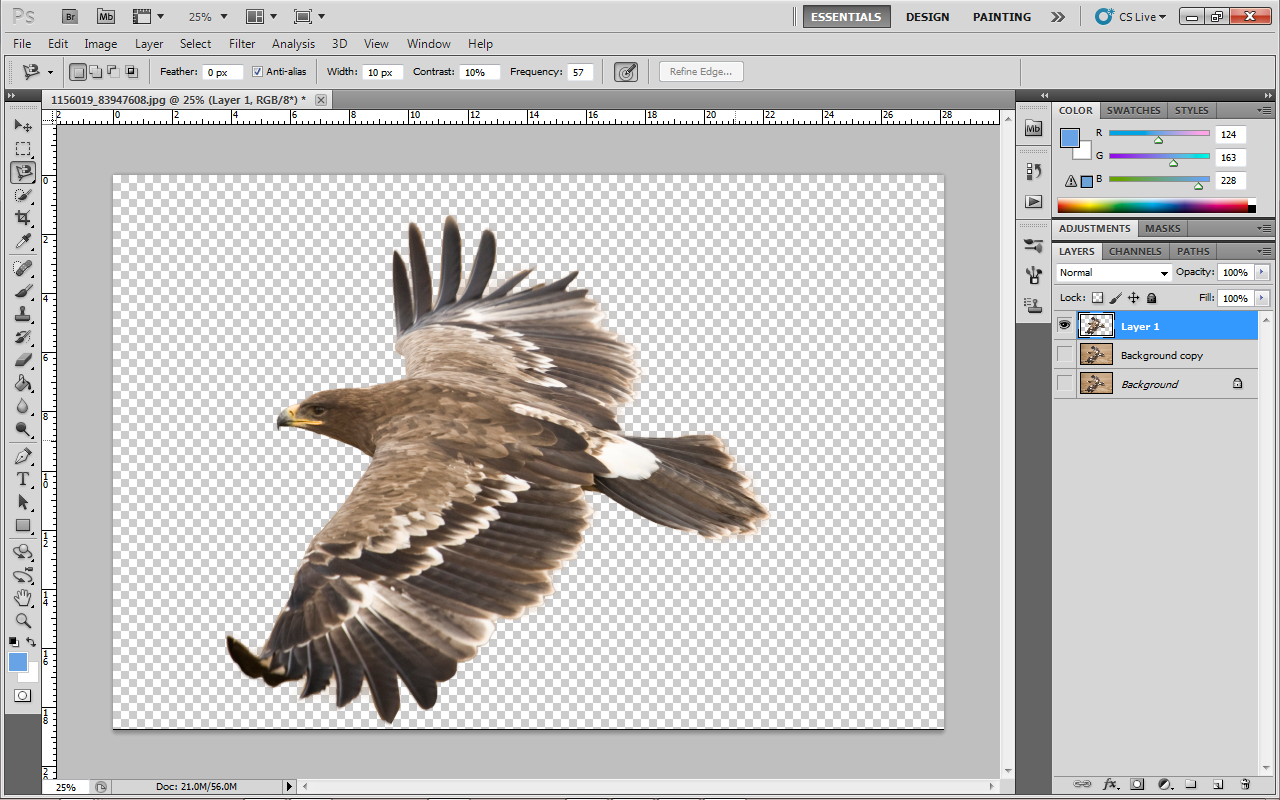1280x800 pixels.
Task: Expand the layer Opacity slider arrow
Action: [1261, 273]
